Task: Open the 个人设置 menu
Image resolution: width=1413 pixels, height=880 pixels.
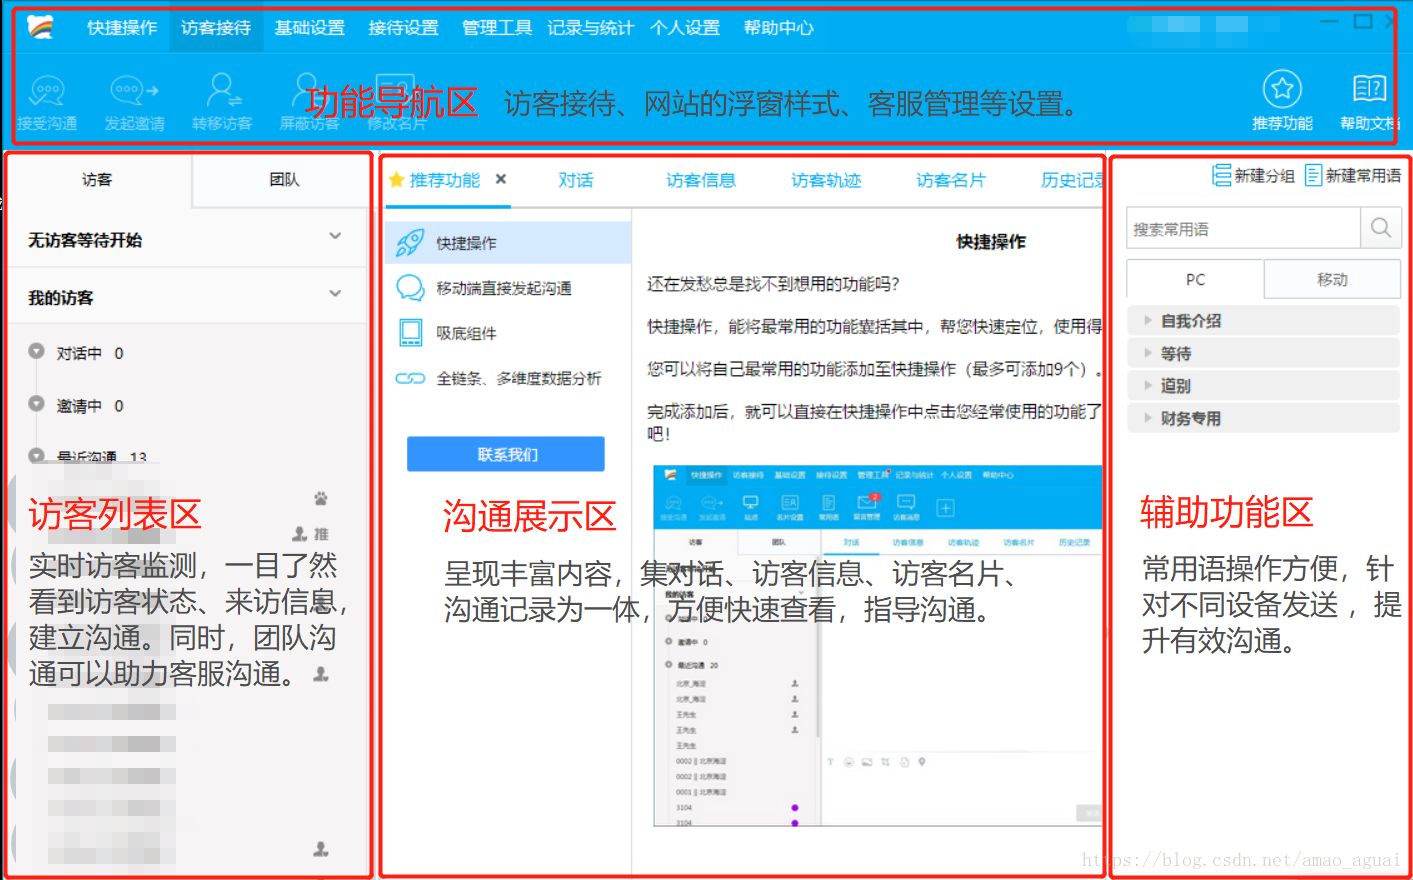Action: point(685,28)
